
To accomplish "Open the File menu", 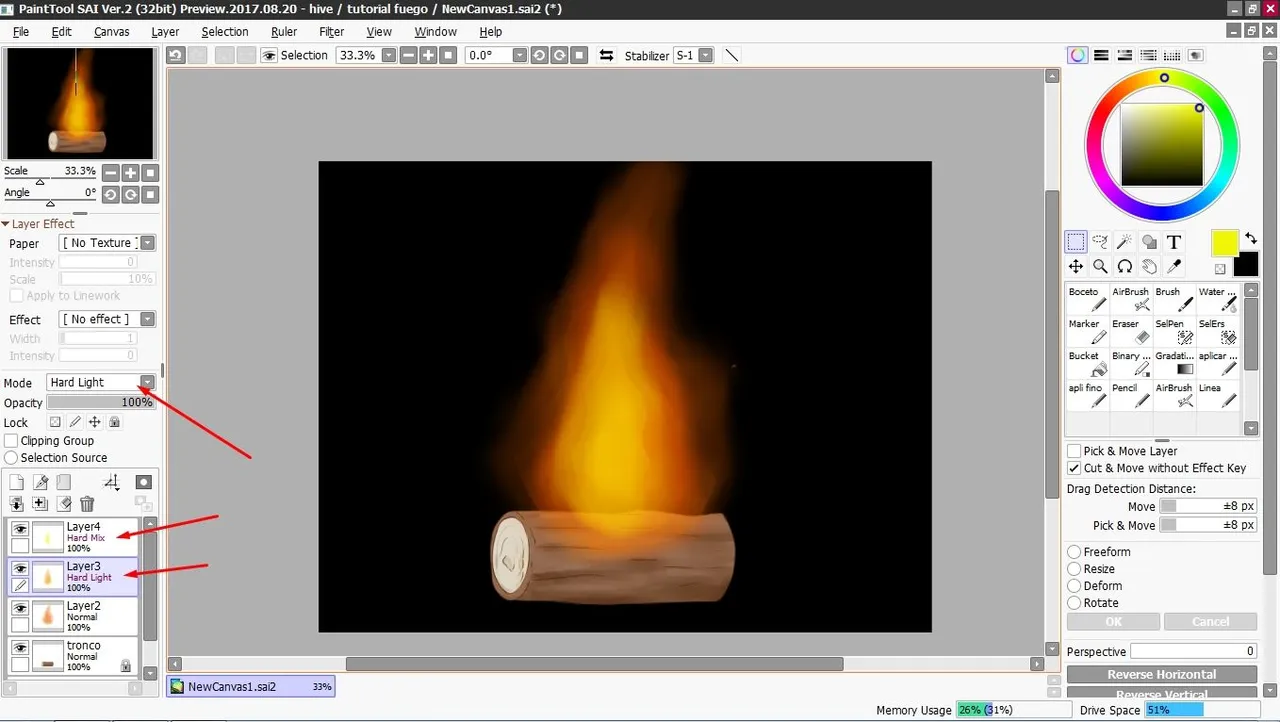I will pos(21,32).
